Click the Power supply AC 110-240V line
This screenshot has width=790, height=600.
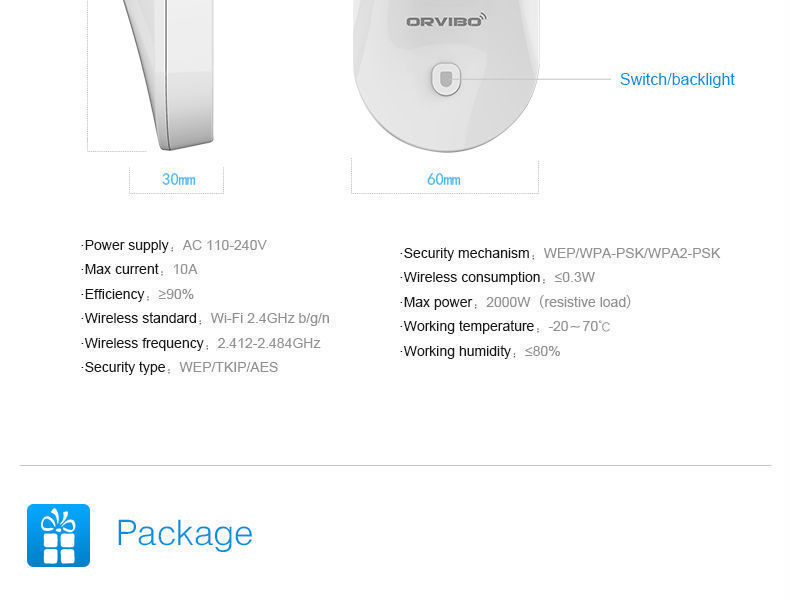175,246
